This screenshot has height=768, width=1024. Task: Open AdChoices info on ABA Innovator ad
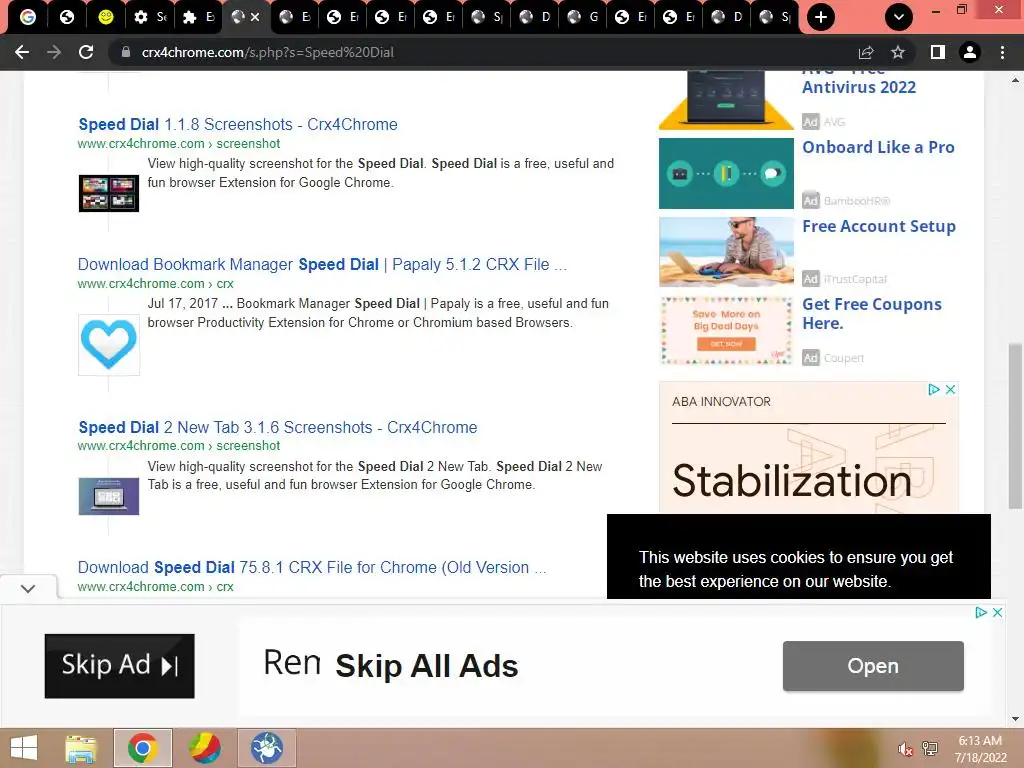coord(934,389)
